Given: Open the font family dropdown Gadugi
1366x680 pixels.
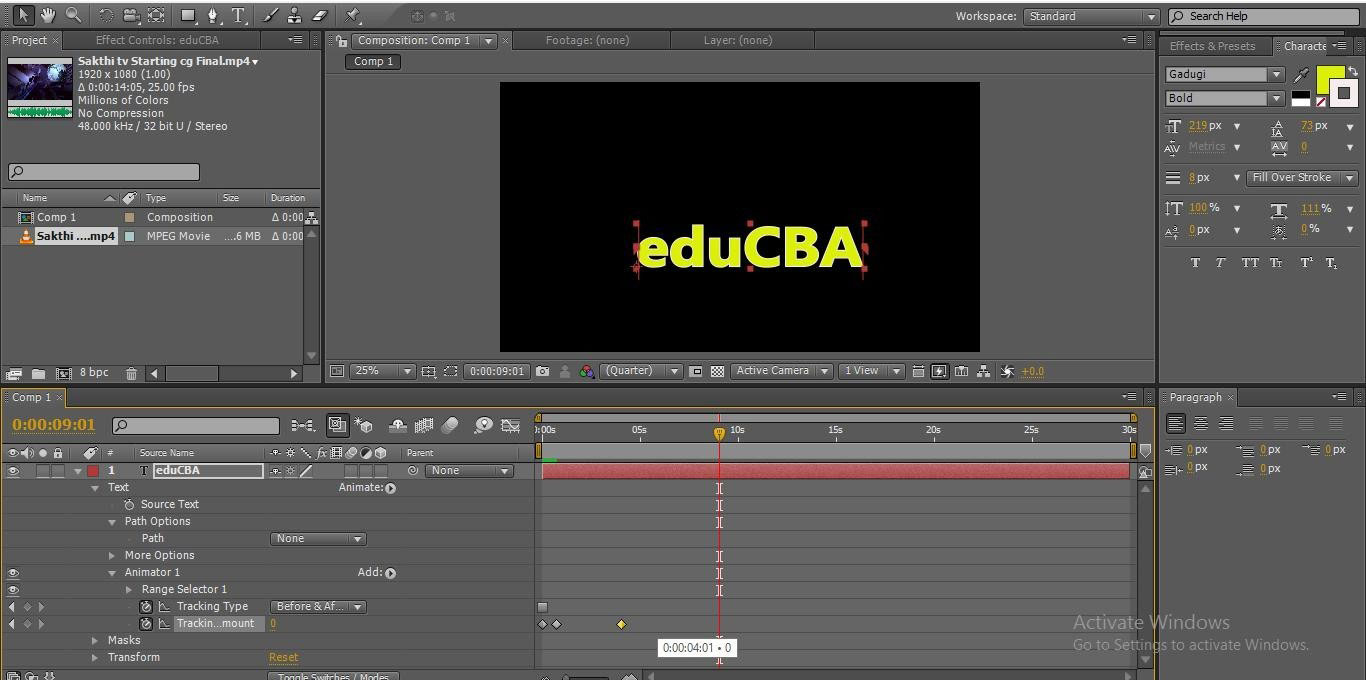Looking at the screenshot, I should click(x=1224, y=75).
